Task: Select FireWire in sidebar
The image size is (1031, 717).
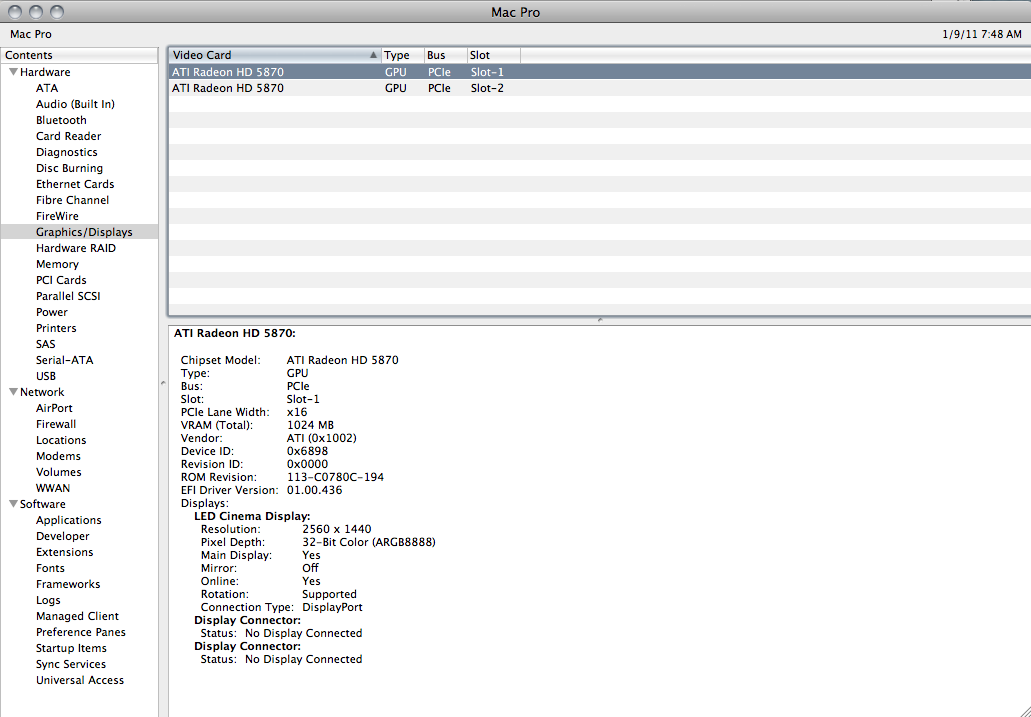Action: 57,216
